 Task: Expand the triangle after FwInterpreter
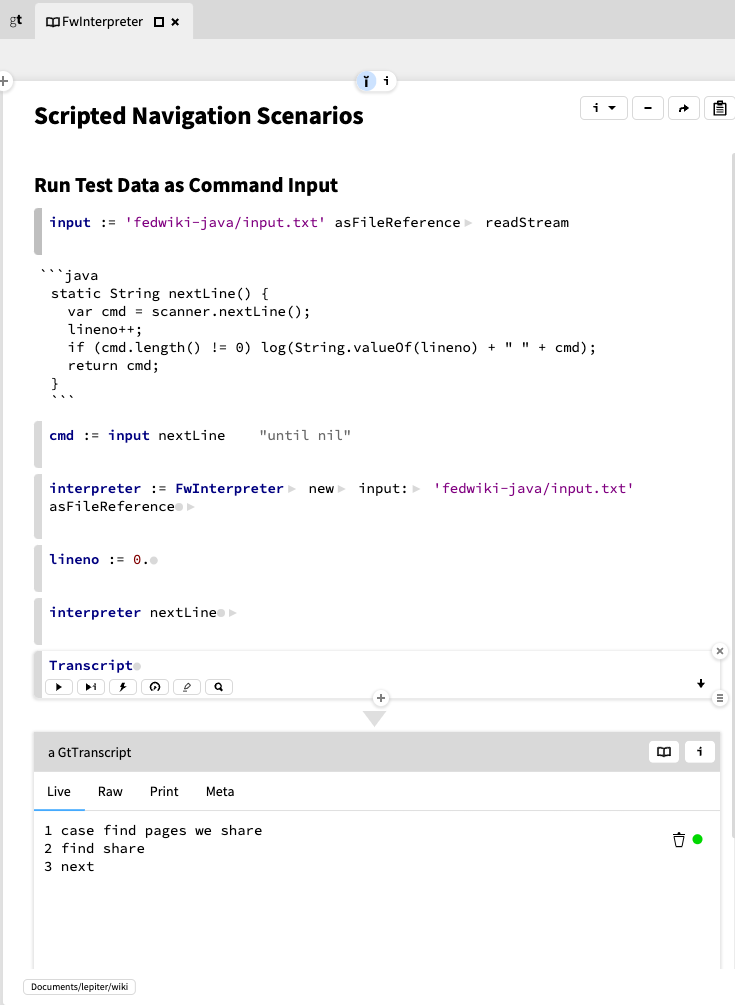click(292, 489)
